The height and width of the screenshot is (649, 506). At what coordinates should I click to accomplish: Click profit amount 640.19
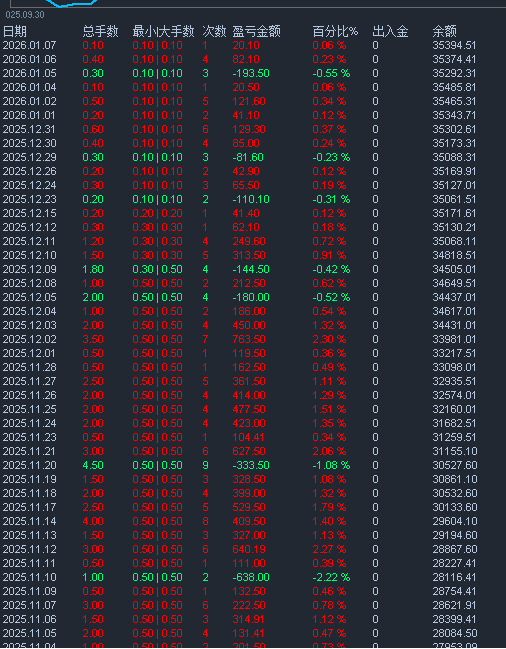[x=249, y=550]
